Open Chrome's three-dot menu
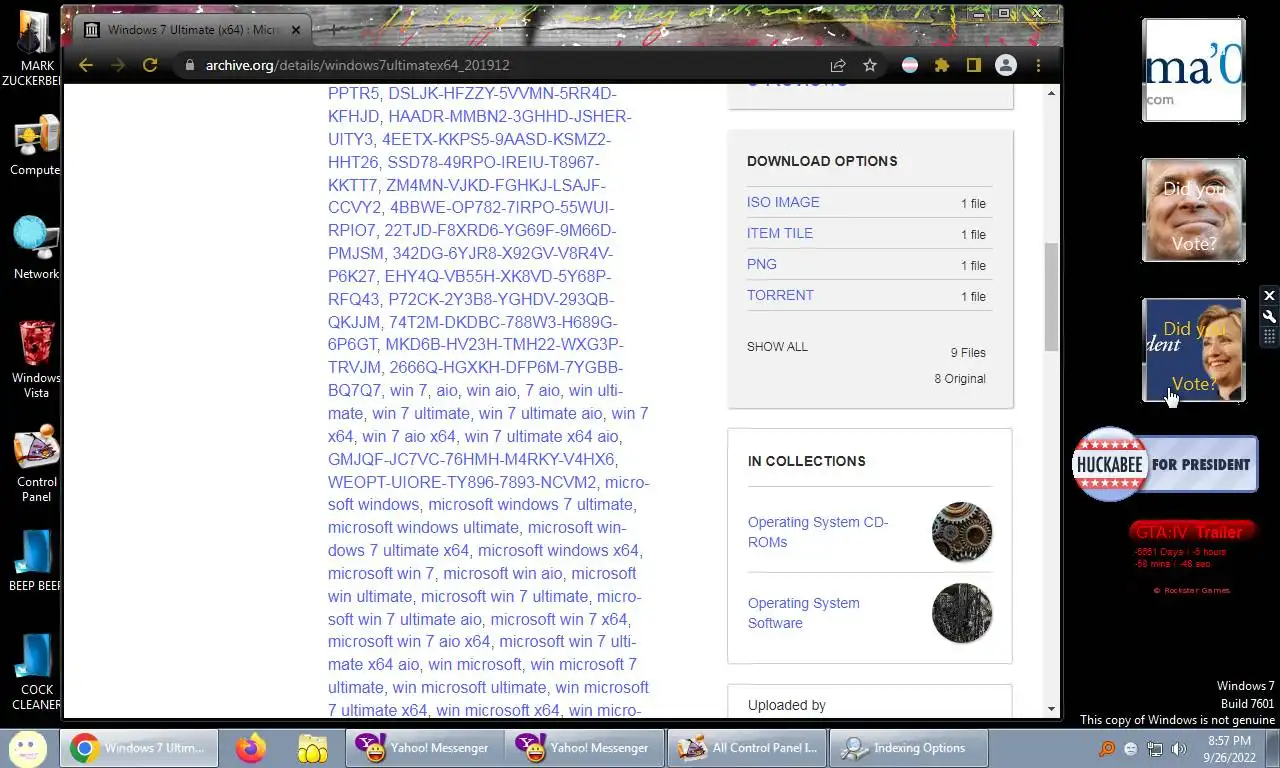 [1038, 65]
